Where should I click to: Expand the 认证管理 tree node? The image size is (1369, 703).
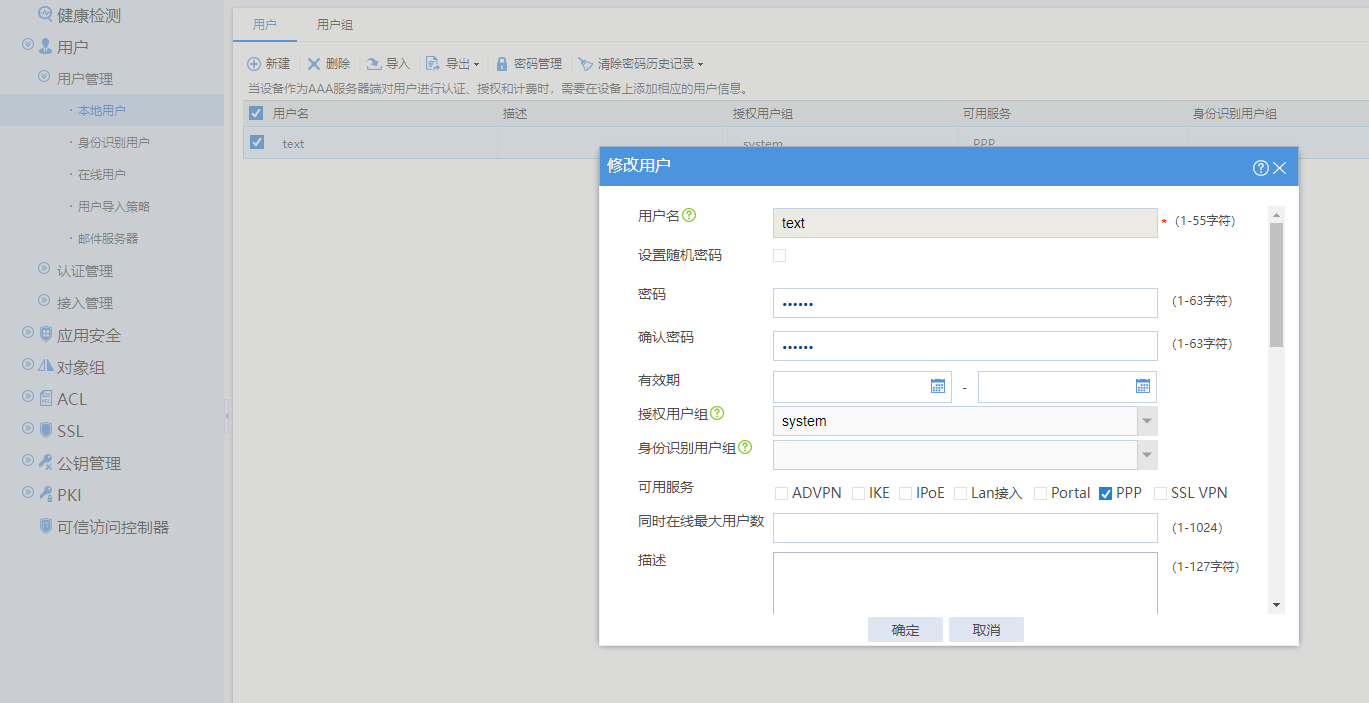(44, 268)
